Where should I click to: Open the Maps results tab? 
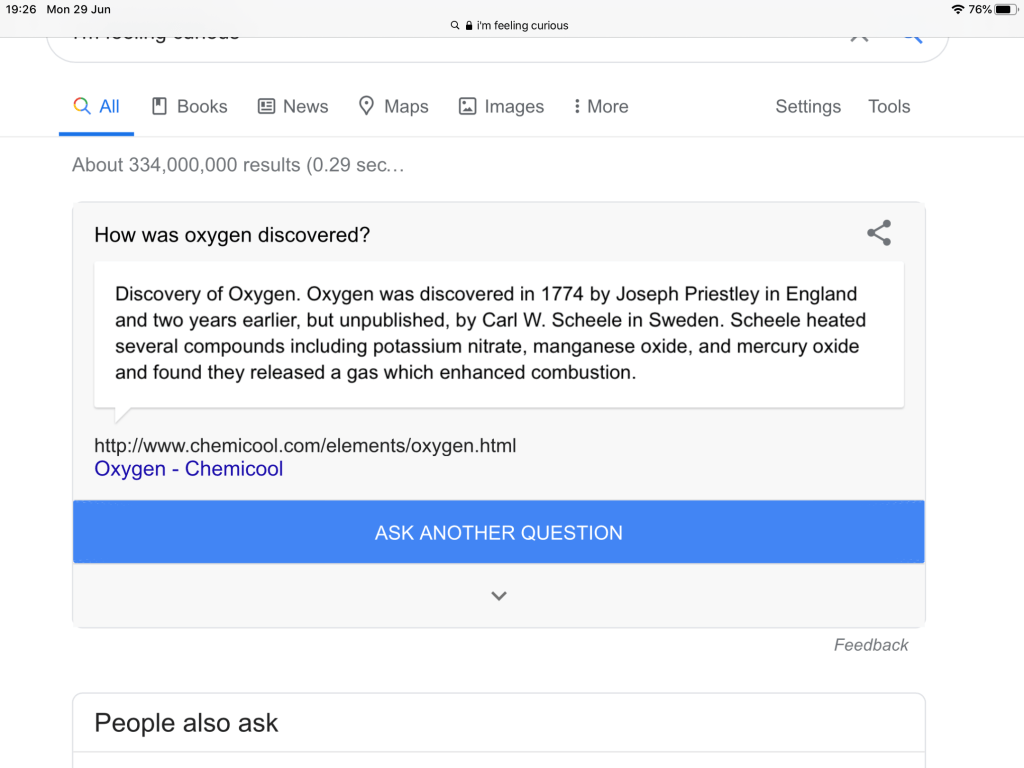click(x=393, y=106)
